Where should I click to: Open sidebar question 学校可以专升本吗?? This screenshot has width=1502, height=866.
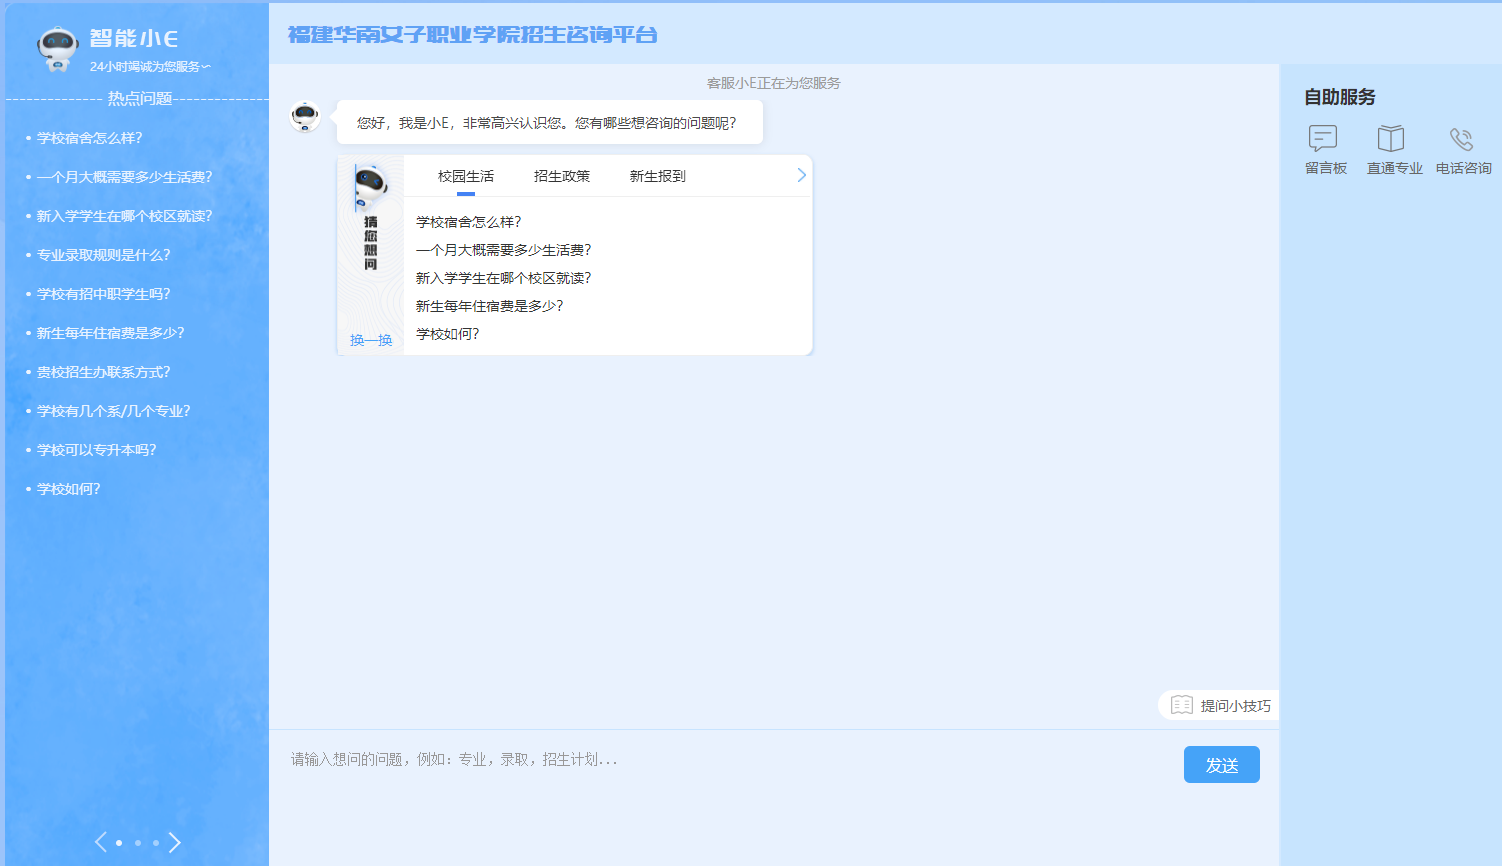pyautogui.click(x=97, y=450)
